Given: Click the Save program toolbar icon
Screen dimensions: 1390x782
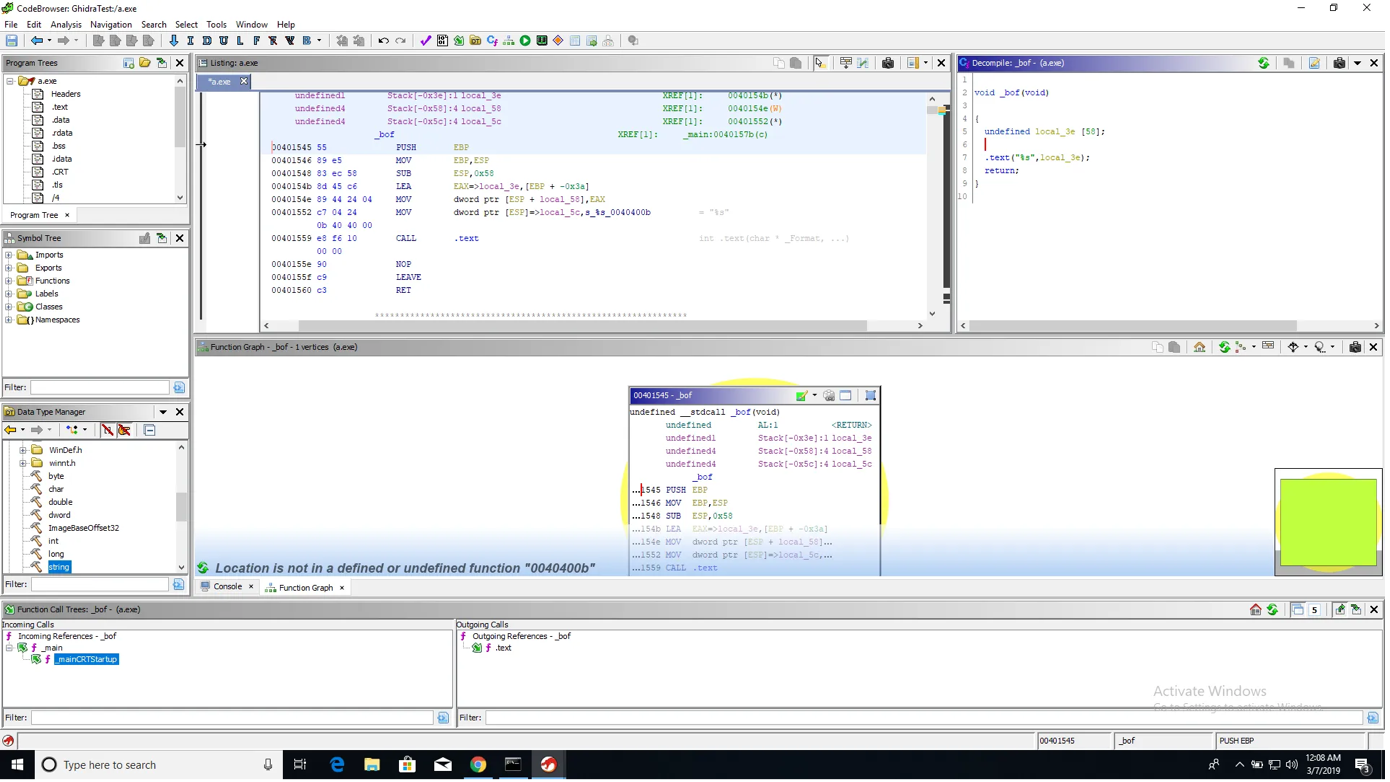Looking at the screenshot, I should tap(12, 41).
